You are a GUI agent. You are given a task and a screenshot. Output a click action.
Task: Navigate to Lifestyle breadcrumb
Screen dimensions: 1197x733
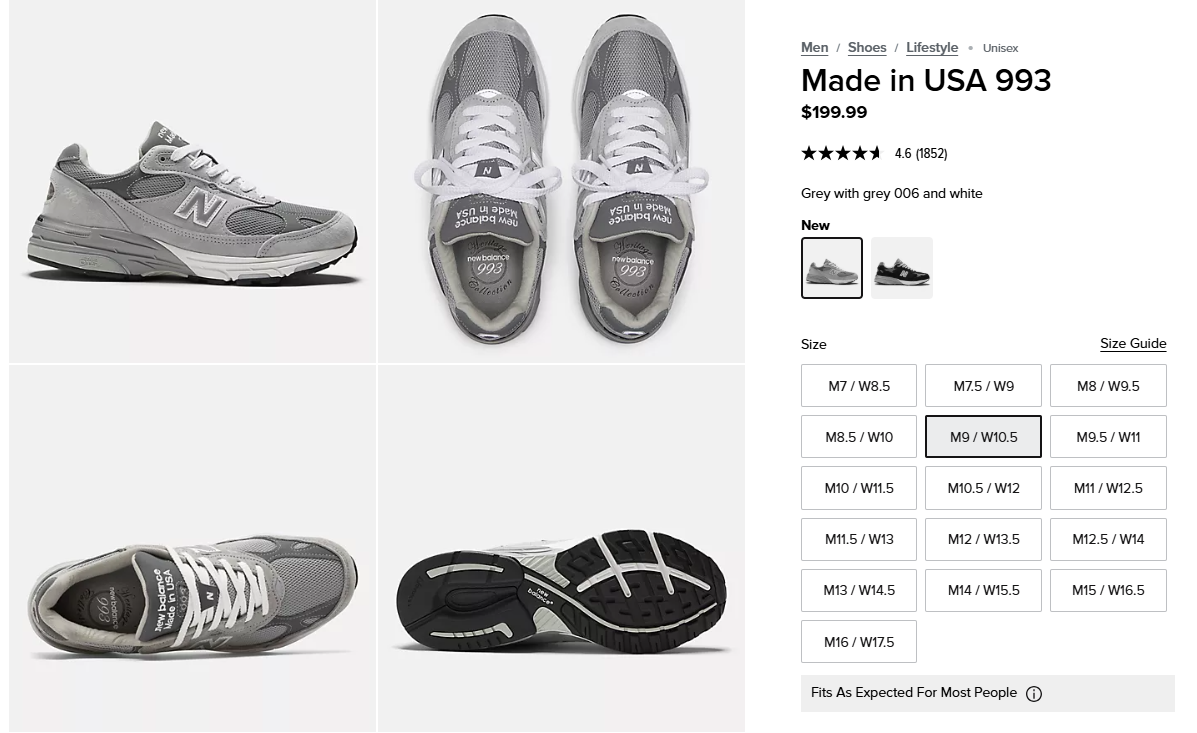[932, 47]
